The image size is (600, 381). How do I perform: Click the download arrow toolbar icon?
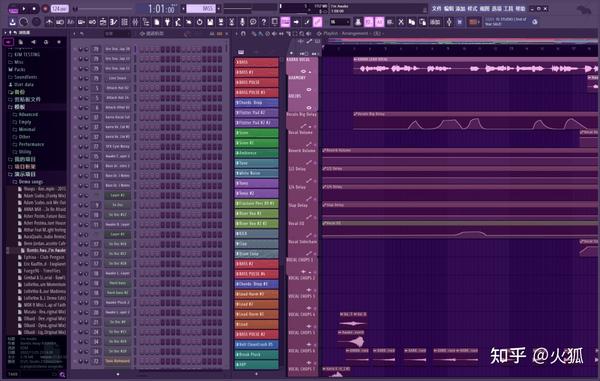pos(13,22)
